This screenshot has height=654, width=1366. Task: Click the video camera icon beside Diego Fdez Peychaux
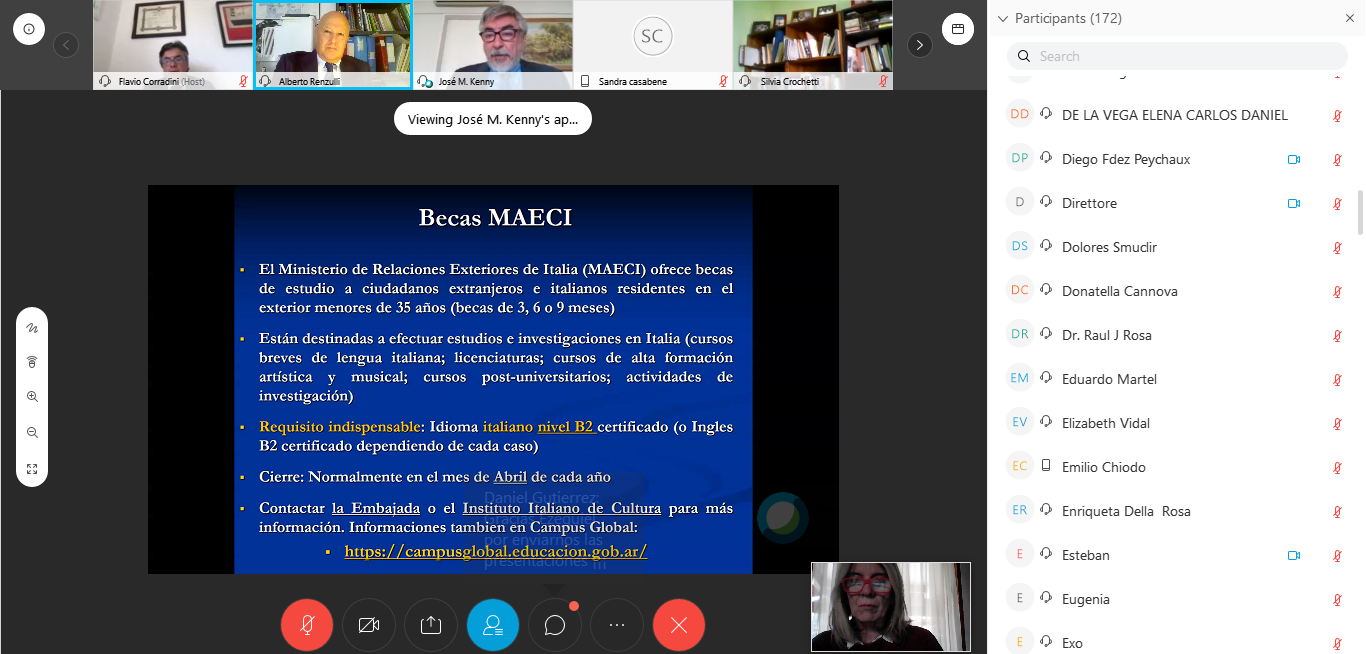tap(1294, 159)
